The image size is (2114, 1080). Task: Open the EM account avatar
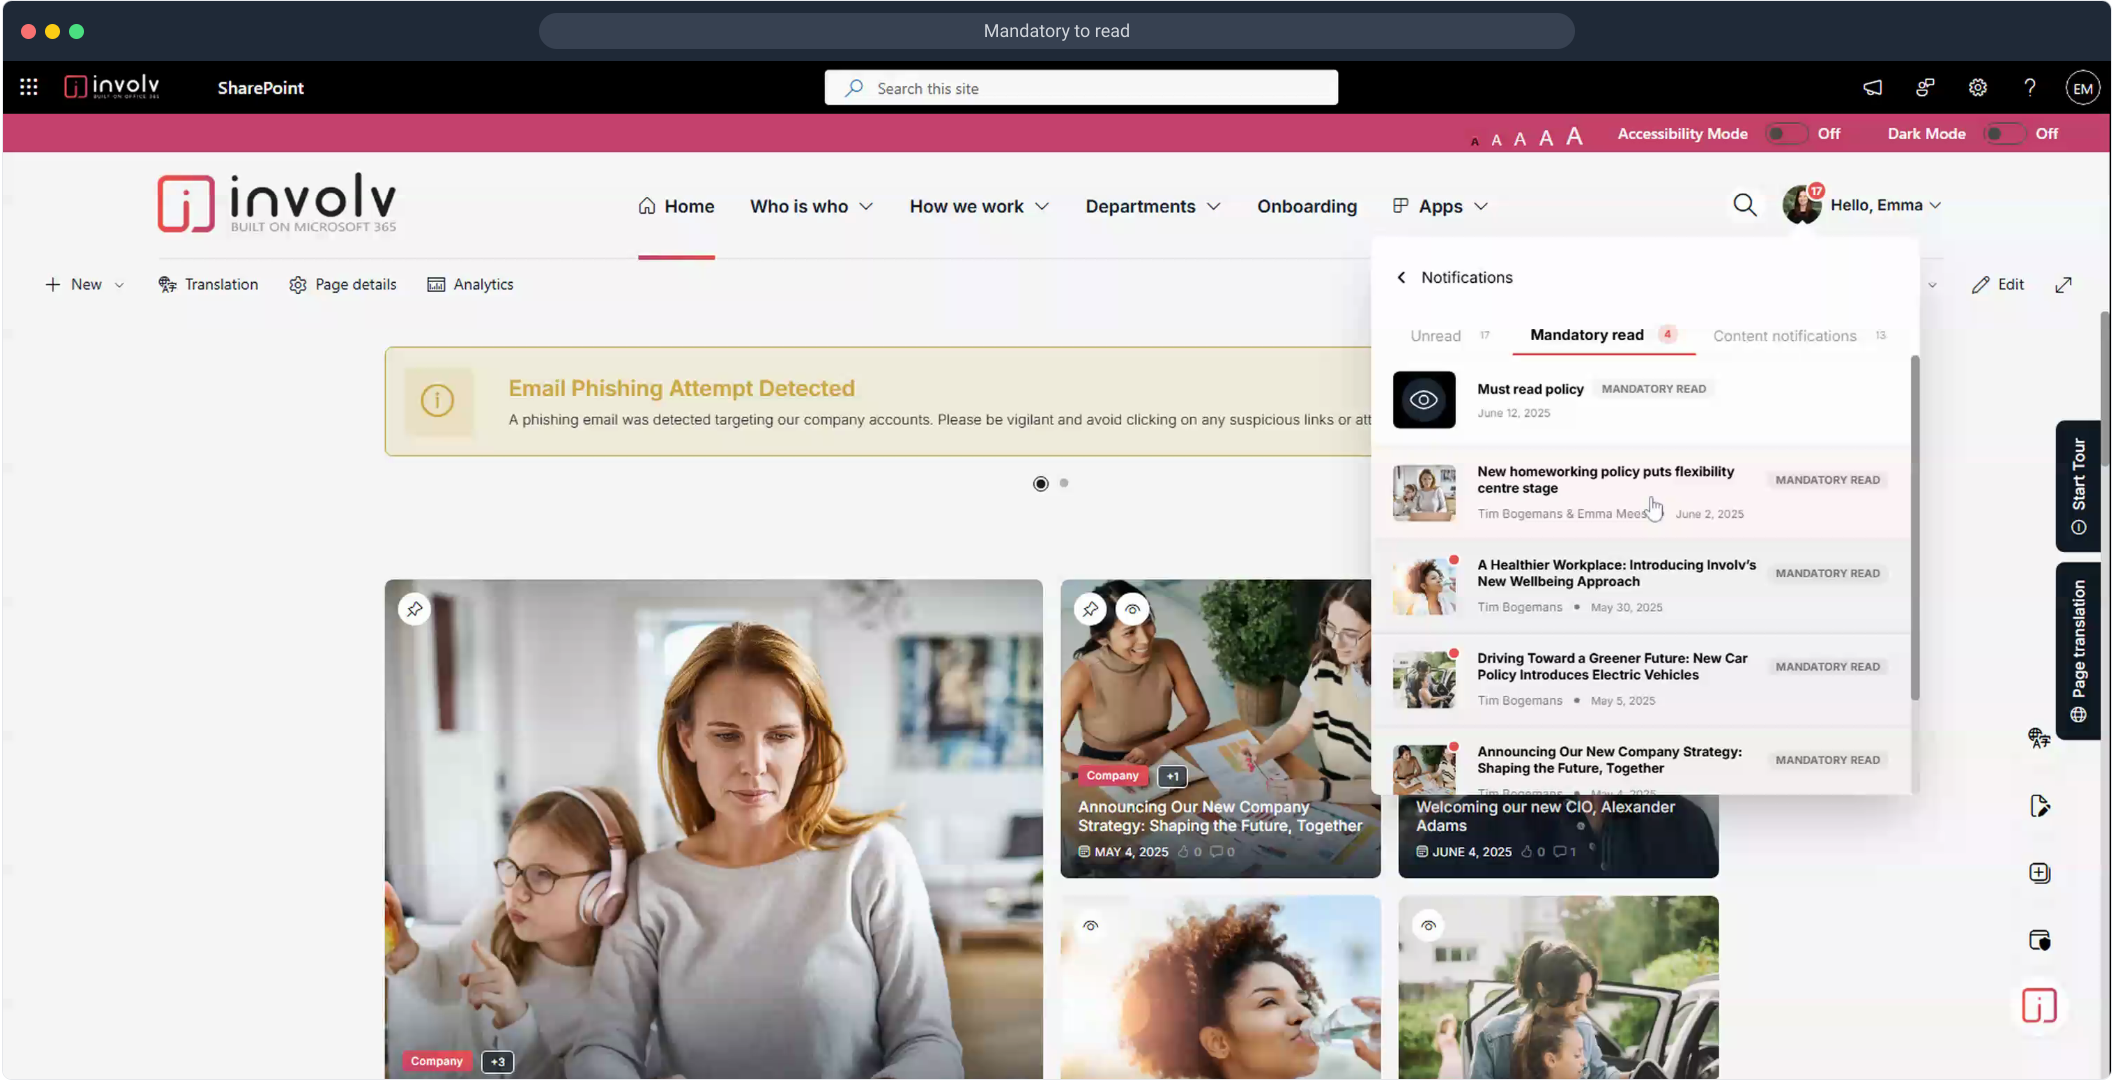click(2083, 88)
